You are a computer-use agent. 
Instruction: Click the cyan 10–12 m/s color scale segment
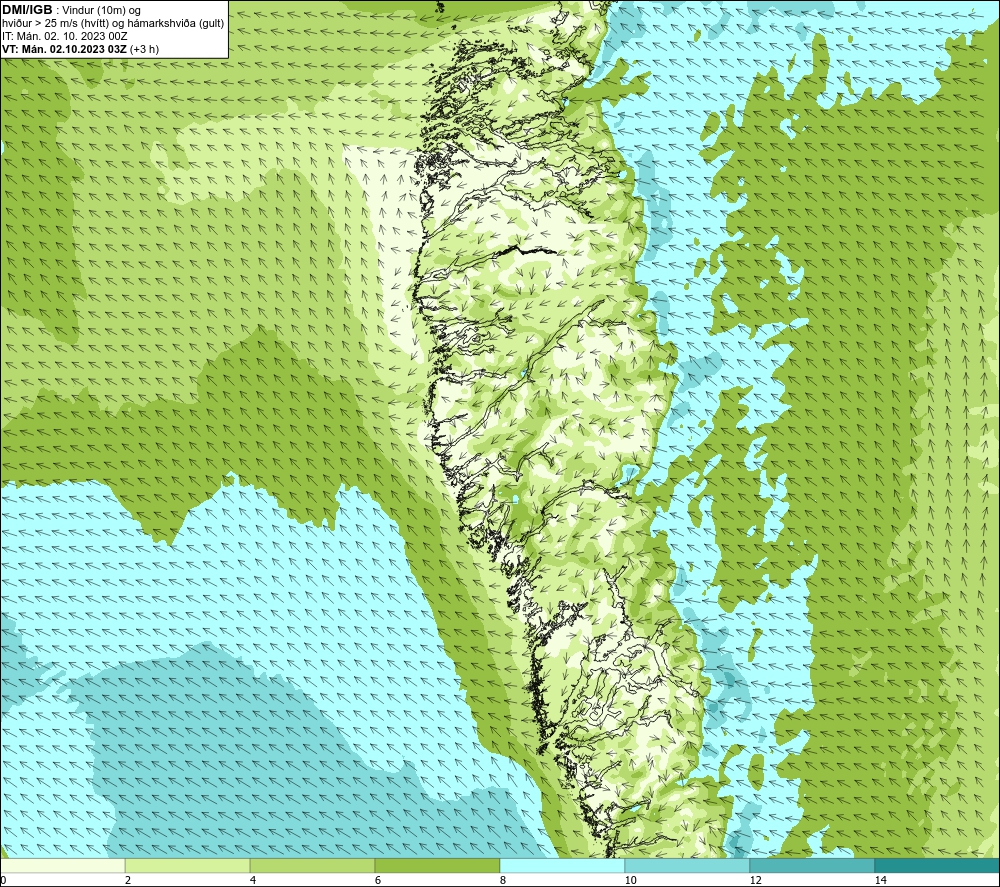coord(688,865)
